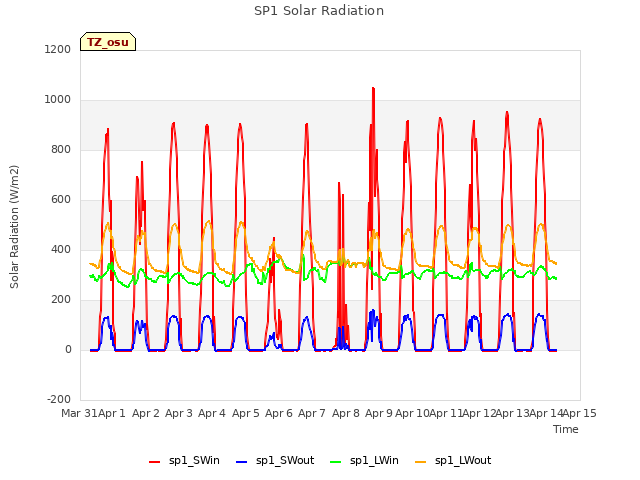Viewport: 640px width, 480px height.
Task: Click the 1000 y-axis tick label
Action: point(58,100)
